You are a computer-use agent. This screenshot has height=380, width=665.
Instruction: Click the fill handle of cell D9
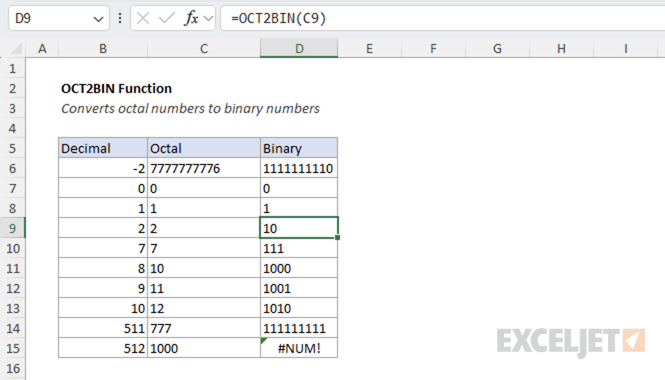(338, 238)
